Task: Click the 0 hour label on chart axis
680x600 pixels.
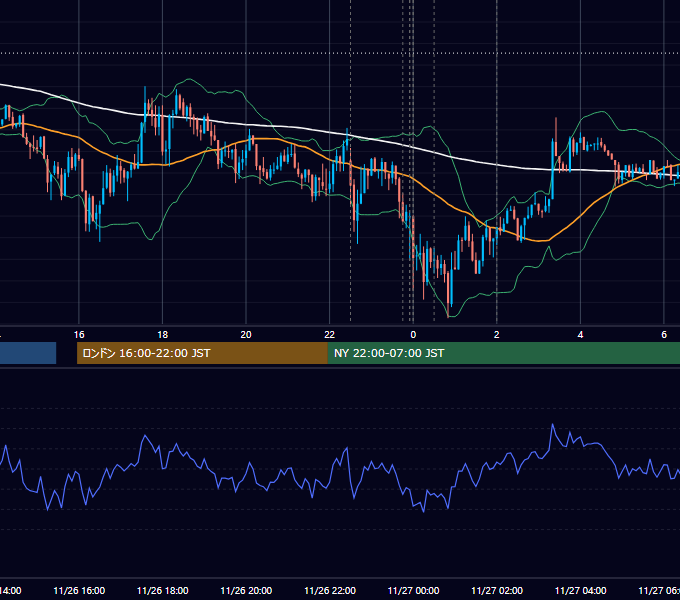Action: [x=413, y=334]
